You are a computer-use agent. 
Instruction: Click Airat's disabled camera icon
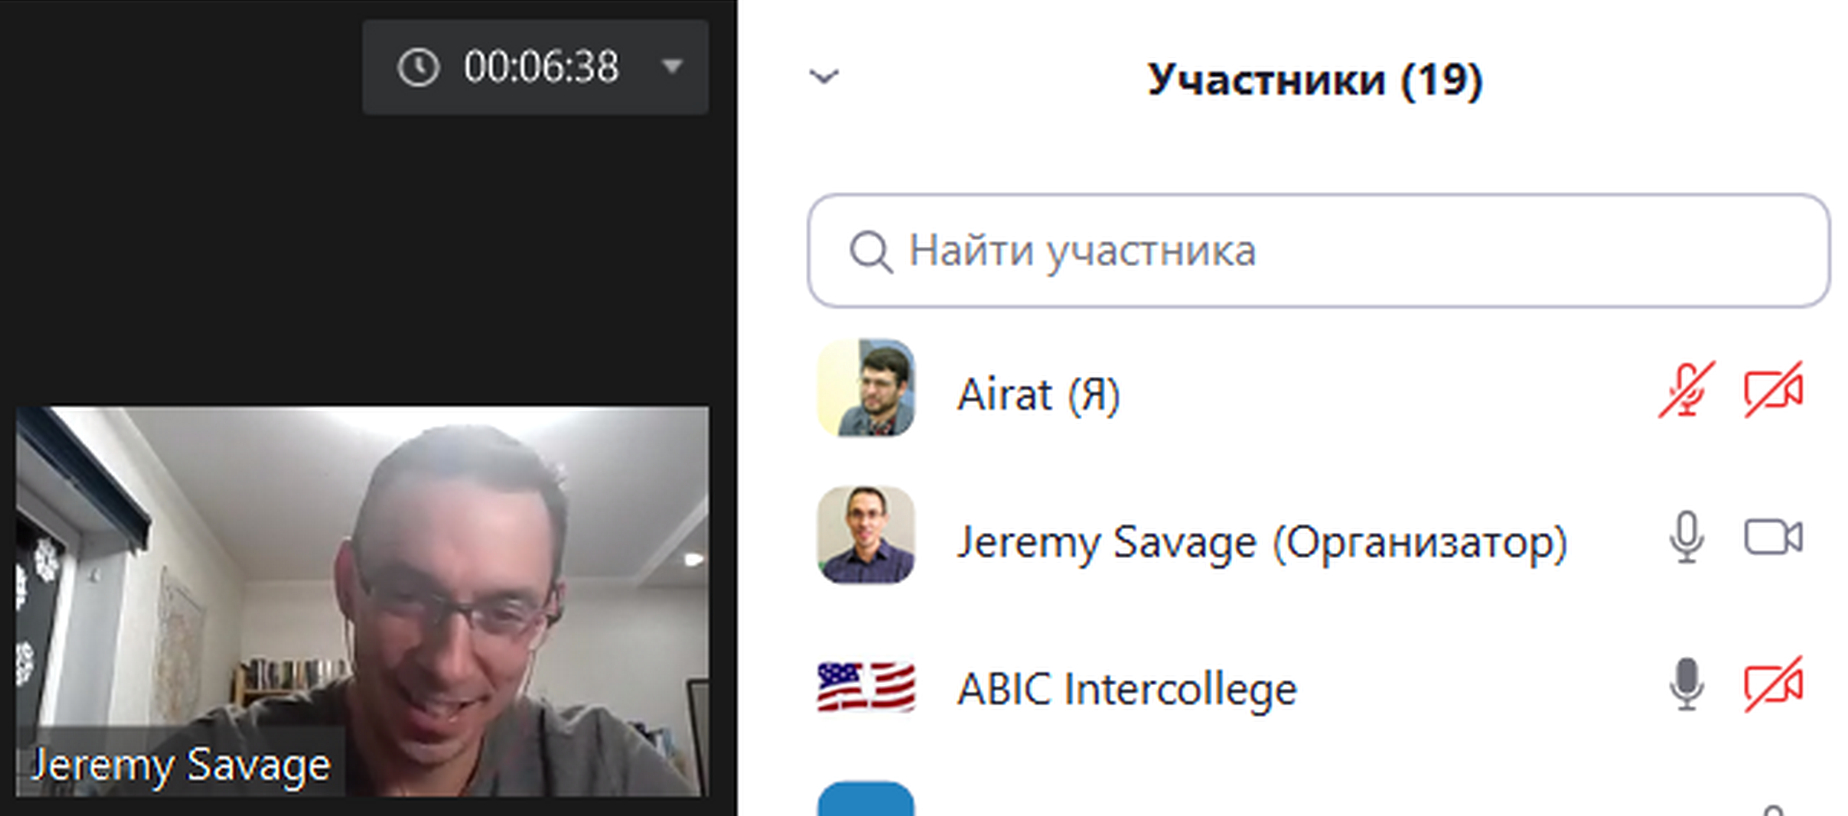click(x=1774, y=390)
